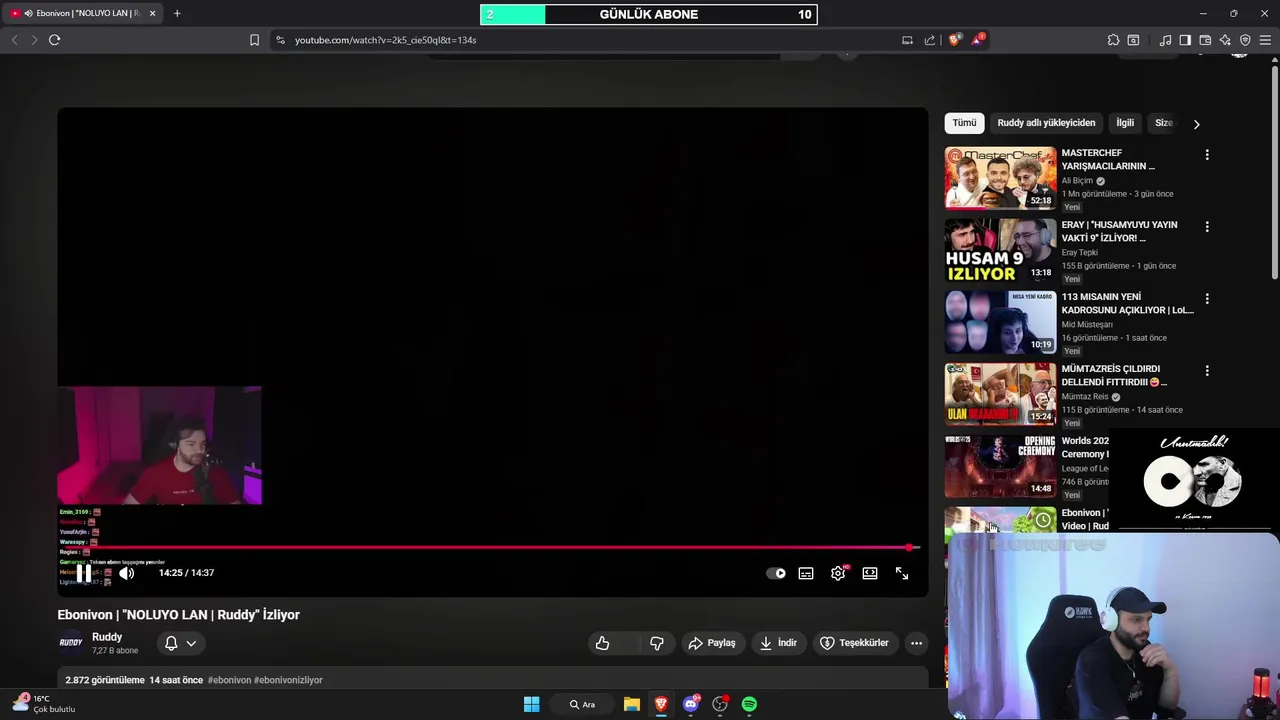Image resolution: width=1280 pixels, height=720 pixels.
Task: Toggle subtitles with the captions icon
Action: point(806,573)
